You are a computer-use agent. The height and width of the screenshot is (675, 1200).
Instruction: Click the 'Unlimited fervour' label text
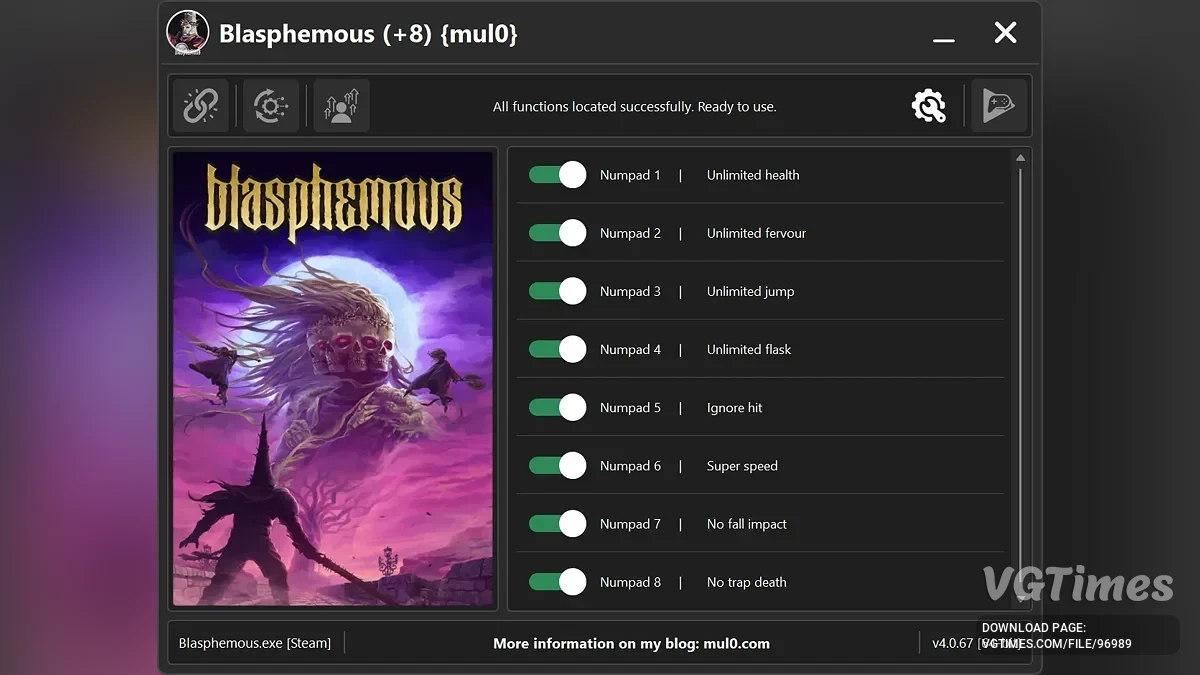[756, 233]
